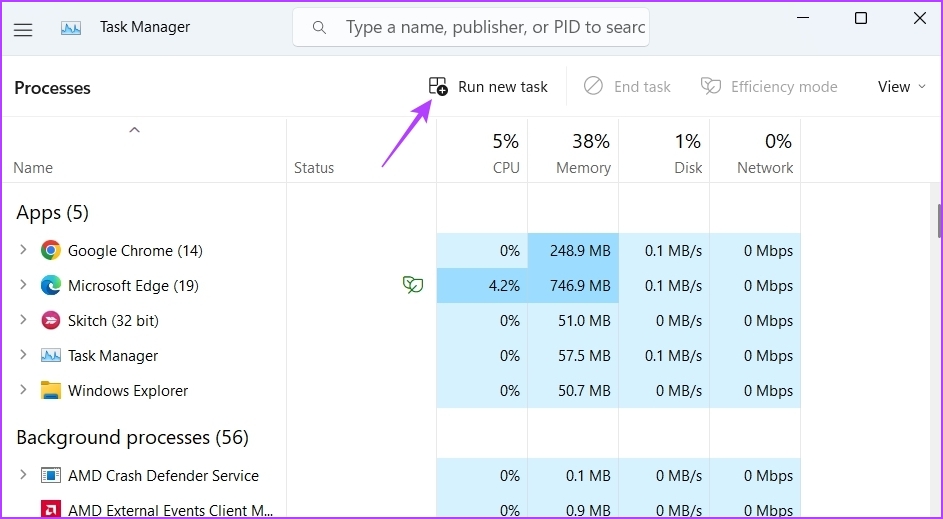Viewport: 943px width, 519px height.
Task: Select the Microsoft Edge (19) row name
Action: coord(133,286)
